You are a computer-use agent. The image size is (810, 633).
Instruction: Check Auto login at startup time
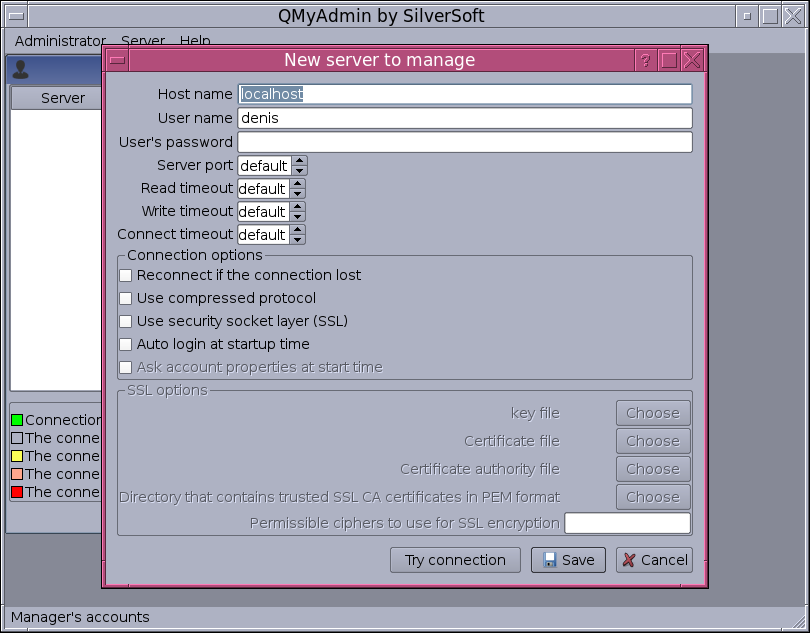[x=126, y=344]
